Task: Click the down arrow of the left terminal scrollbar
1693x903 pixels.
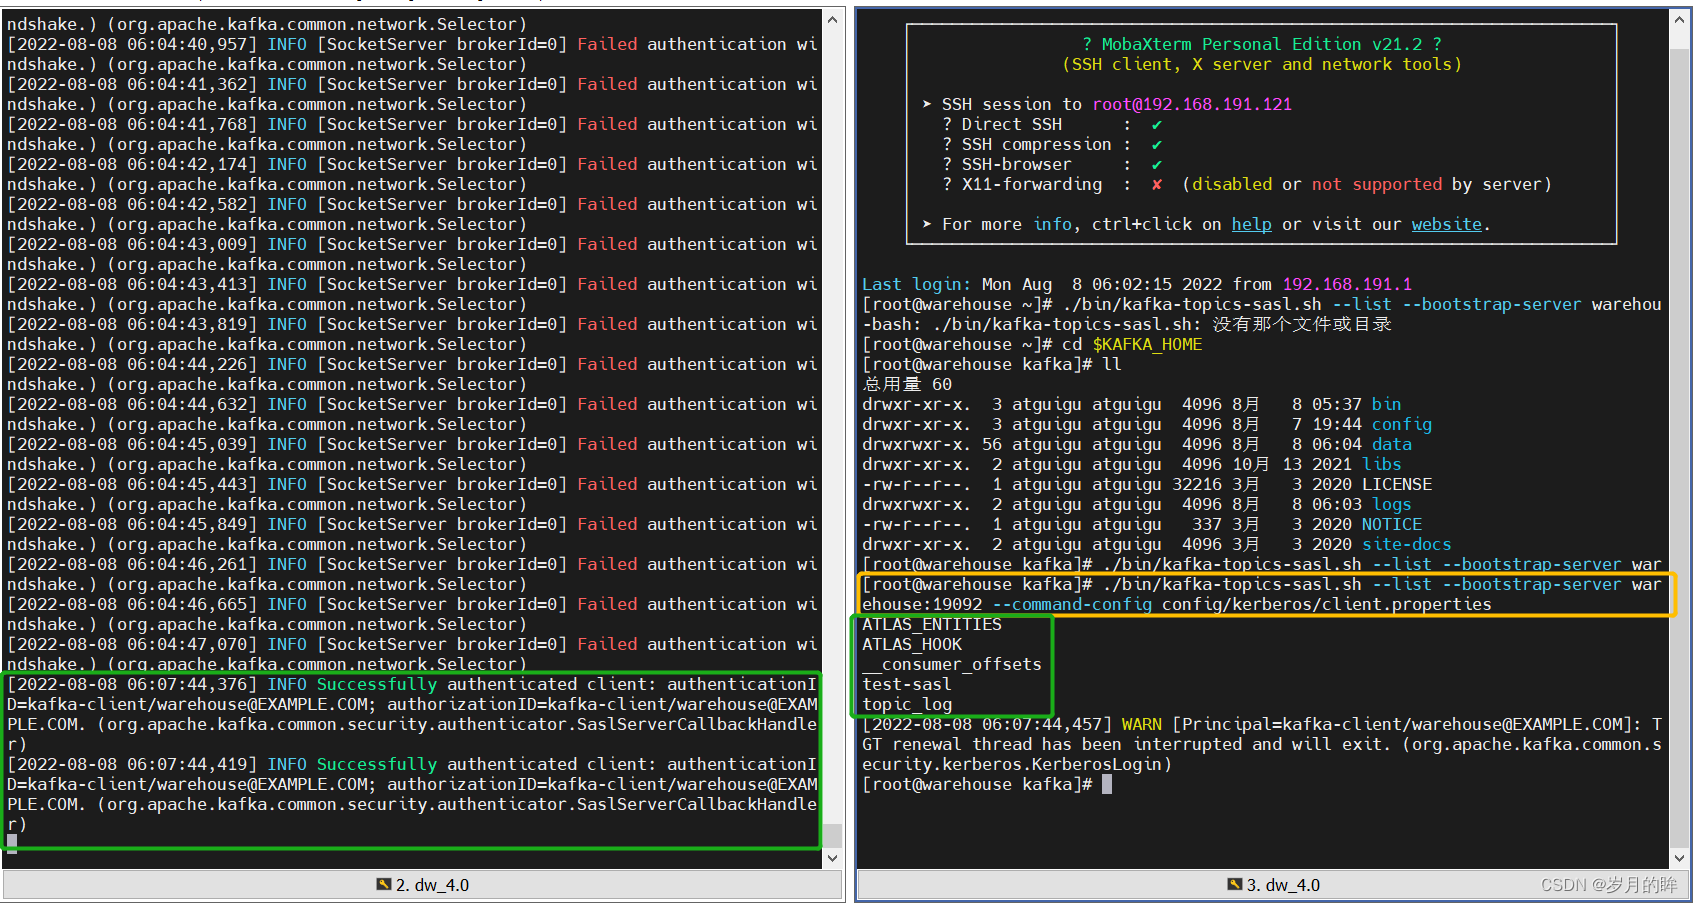Action: pyautogui.click(x=832, y=858)
